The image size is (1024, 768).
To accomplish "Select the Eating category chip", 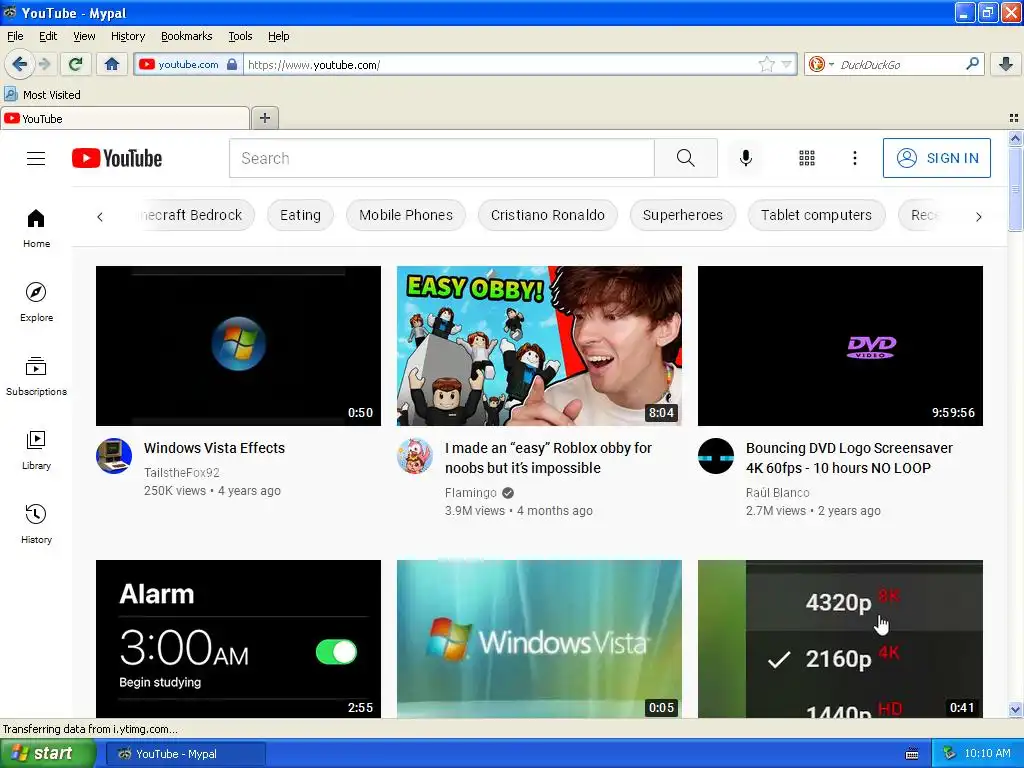I will (x=300, y=215).
